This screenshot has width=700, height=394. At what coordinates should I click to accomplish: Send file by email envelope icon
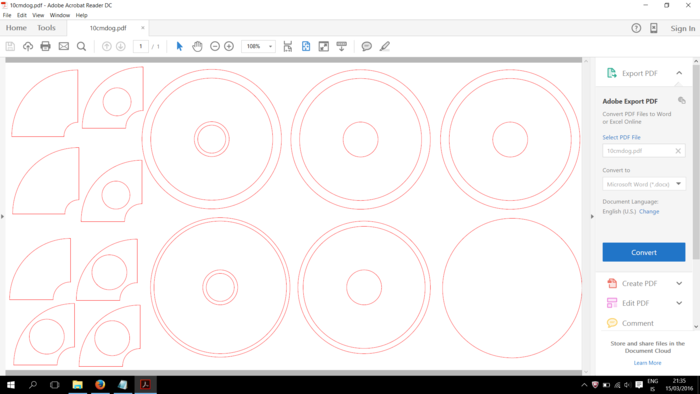click(x=64, y=46)
